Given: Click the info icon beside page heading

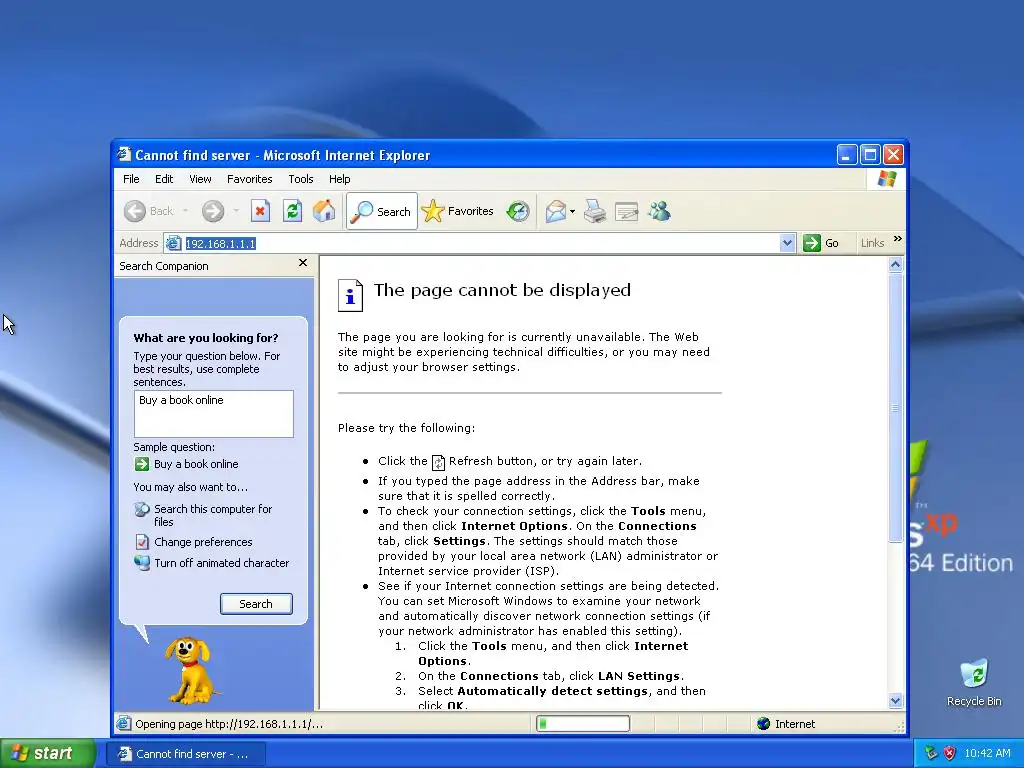Looking at the screenshot, I should pos(350,295).
